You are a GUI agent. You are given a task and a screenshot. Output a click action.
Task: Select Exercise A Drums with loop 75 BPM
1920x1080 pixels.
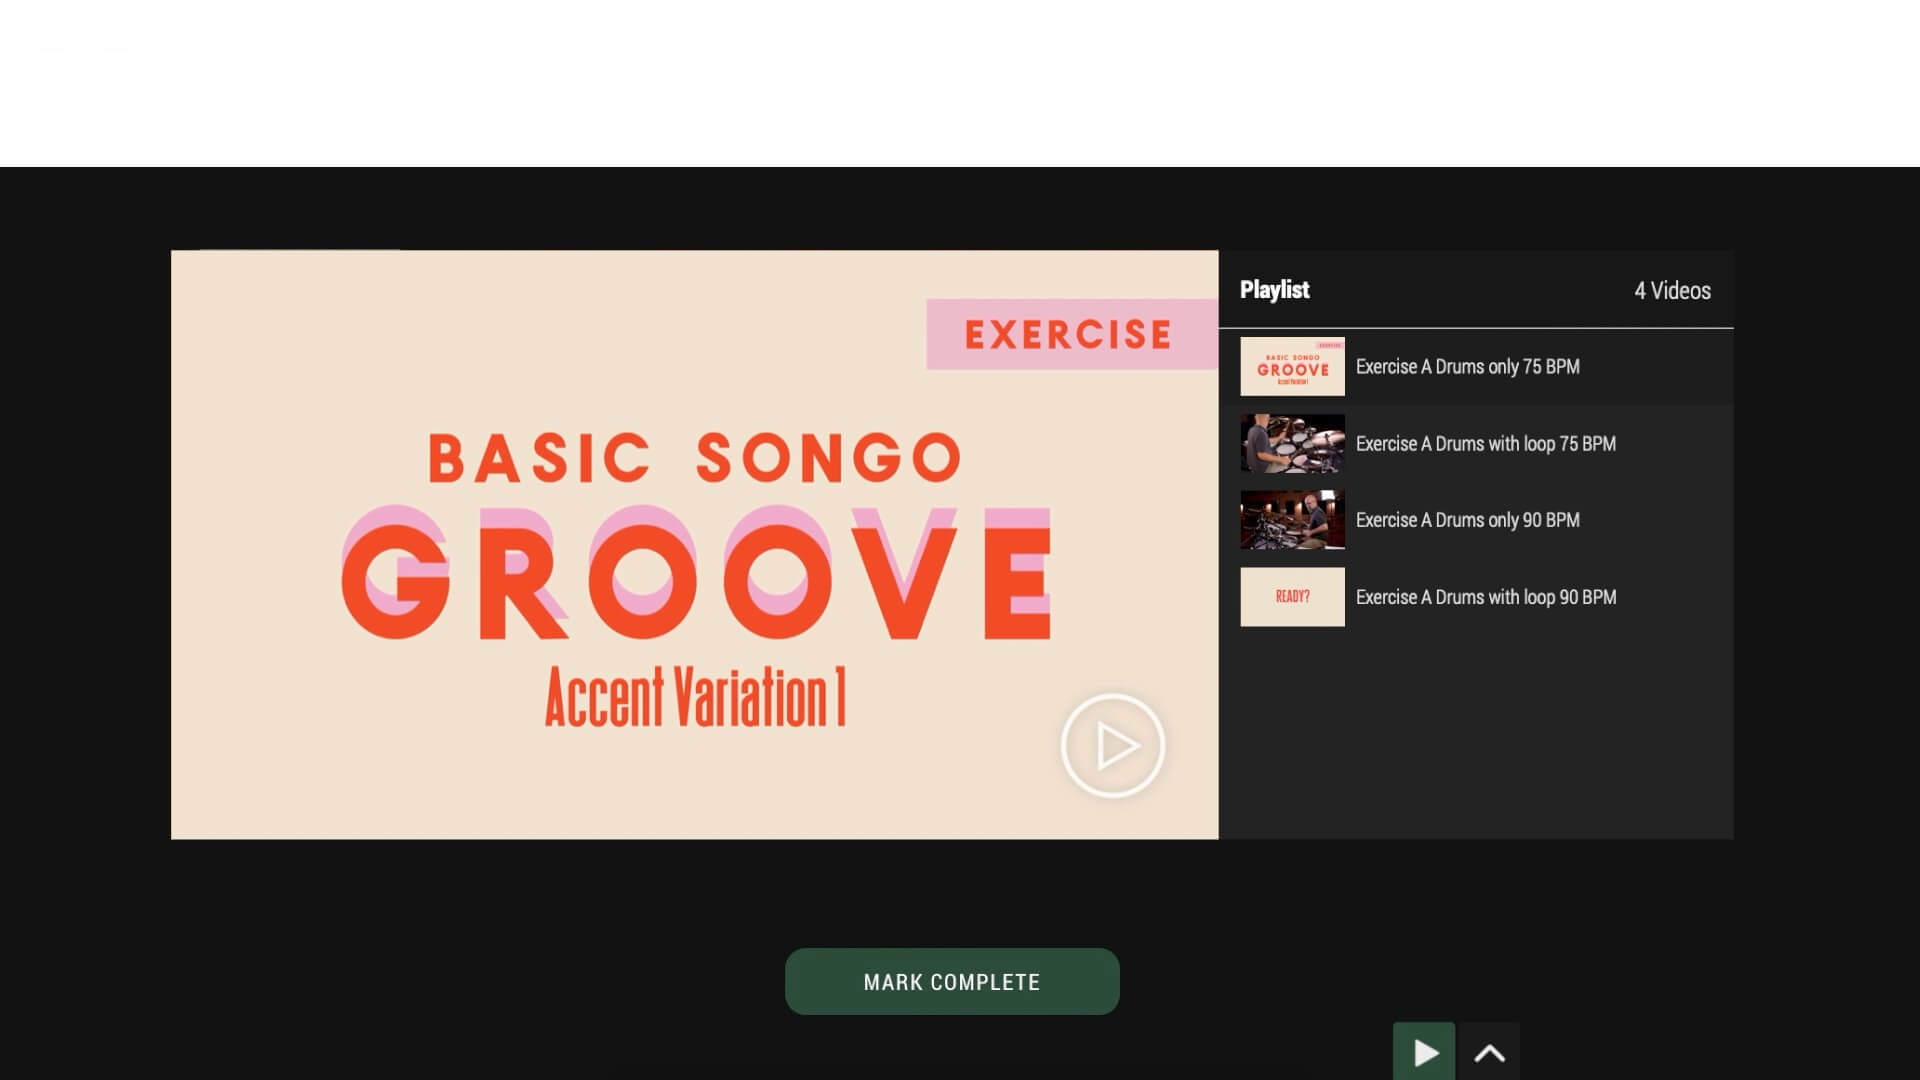point(1486,443)
